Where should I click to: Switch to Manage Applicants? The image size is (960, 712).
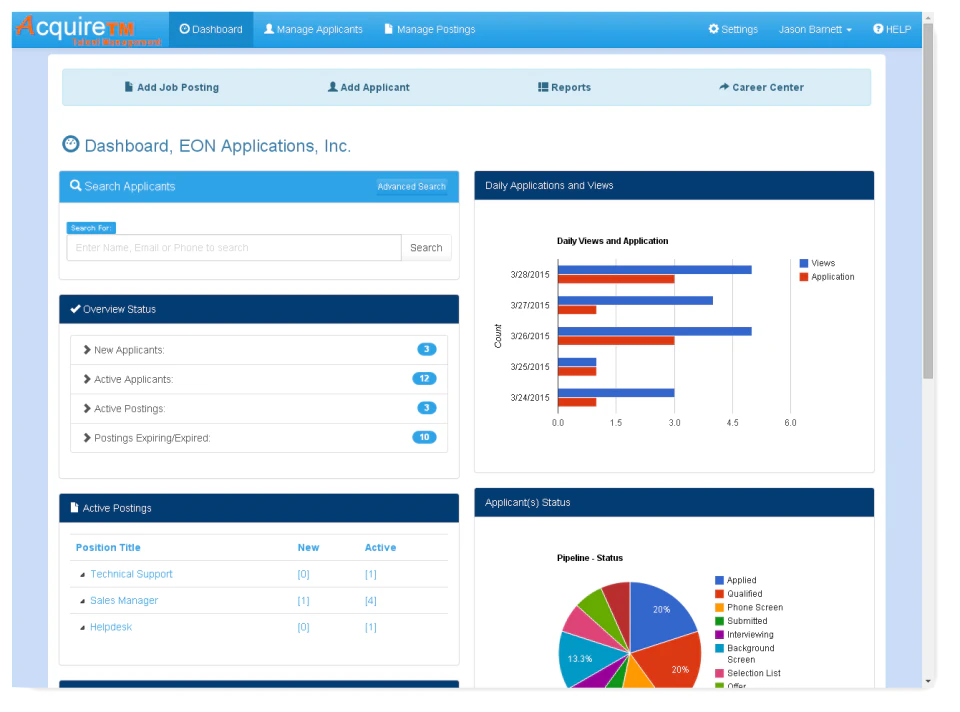(x=313, y=29)
